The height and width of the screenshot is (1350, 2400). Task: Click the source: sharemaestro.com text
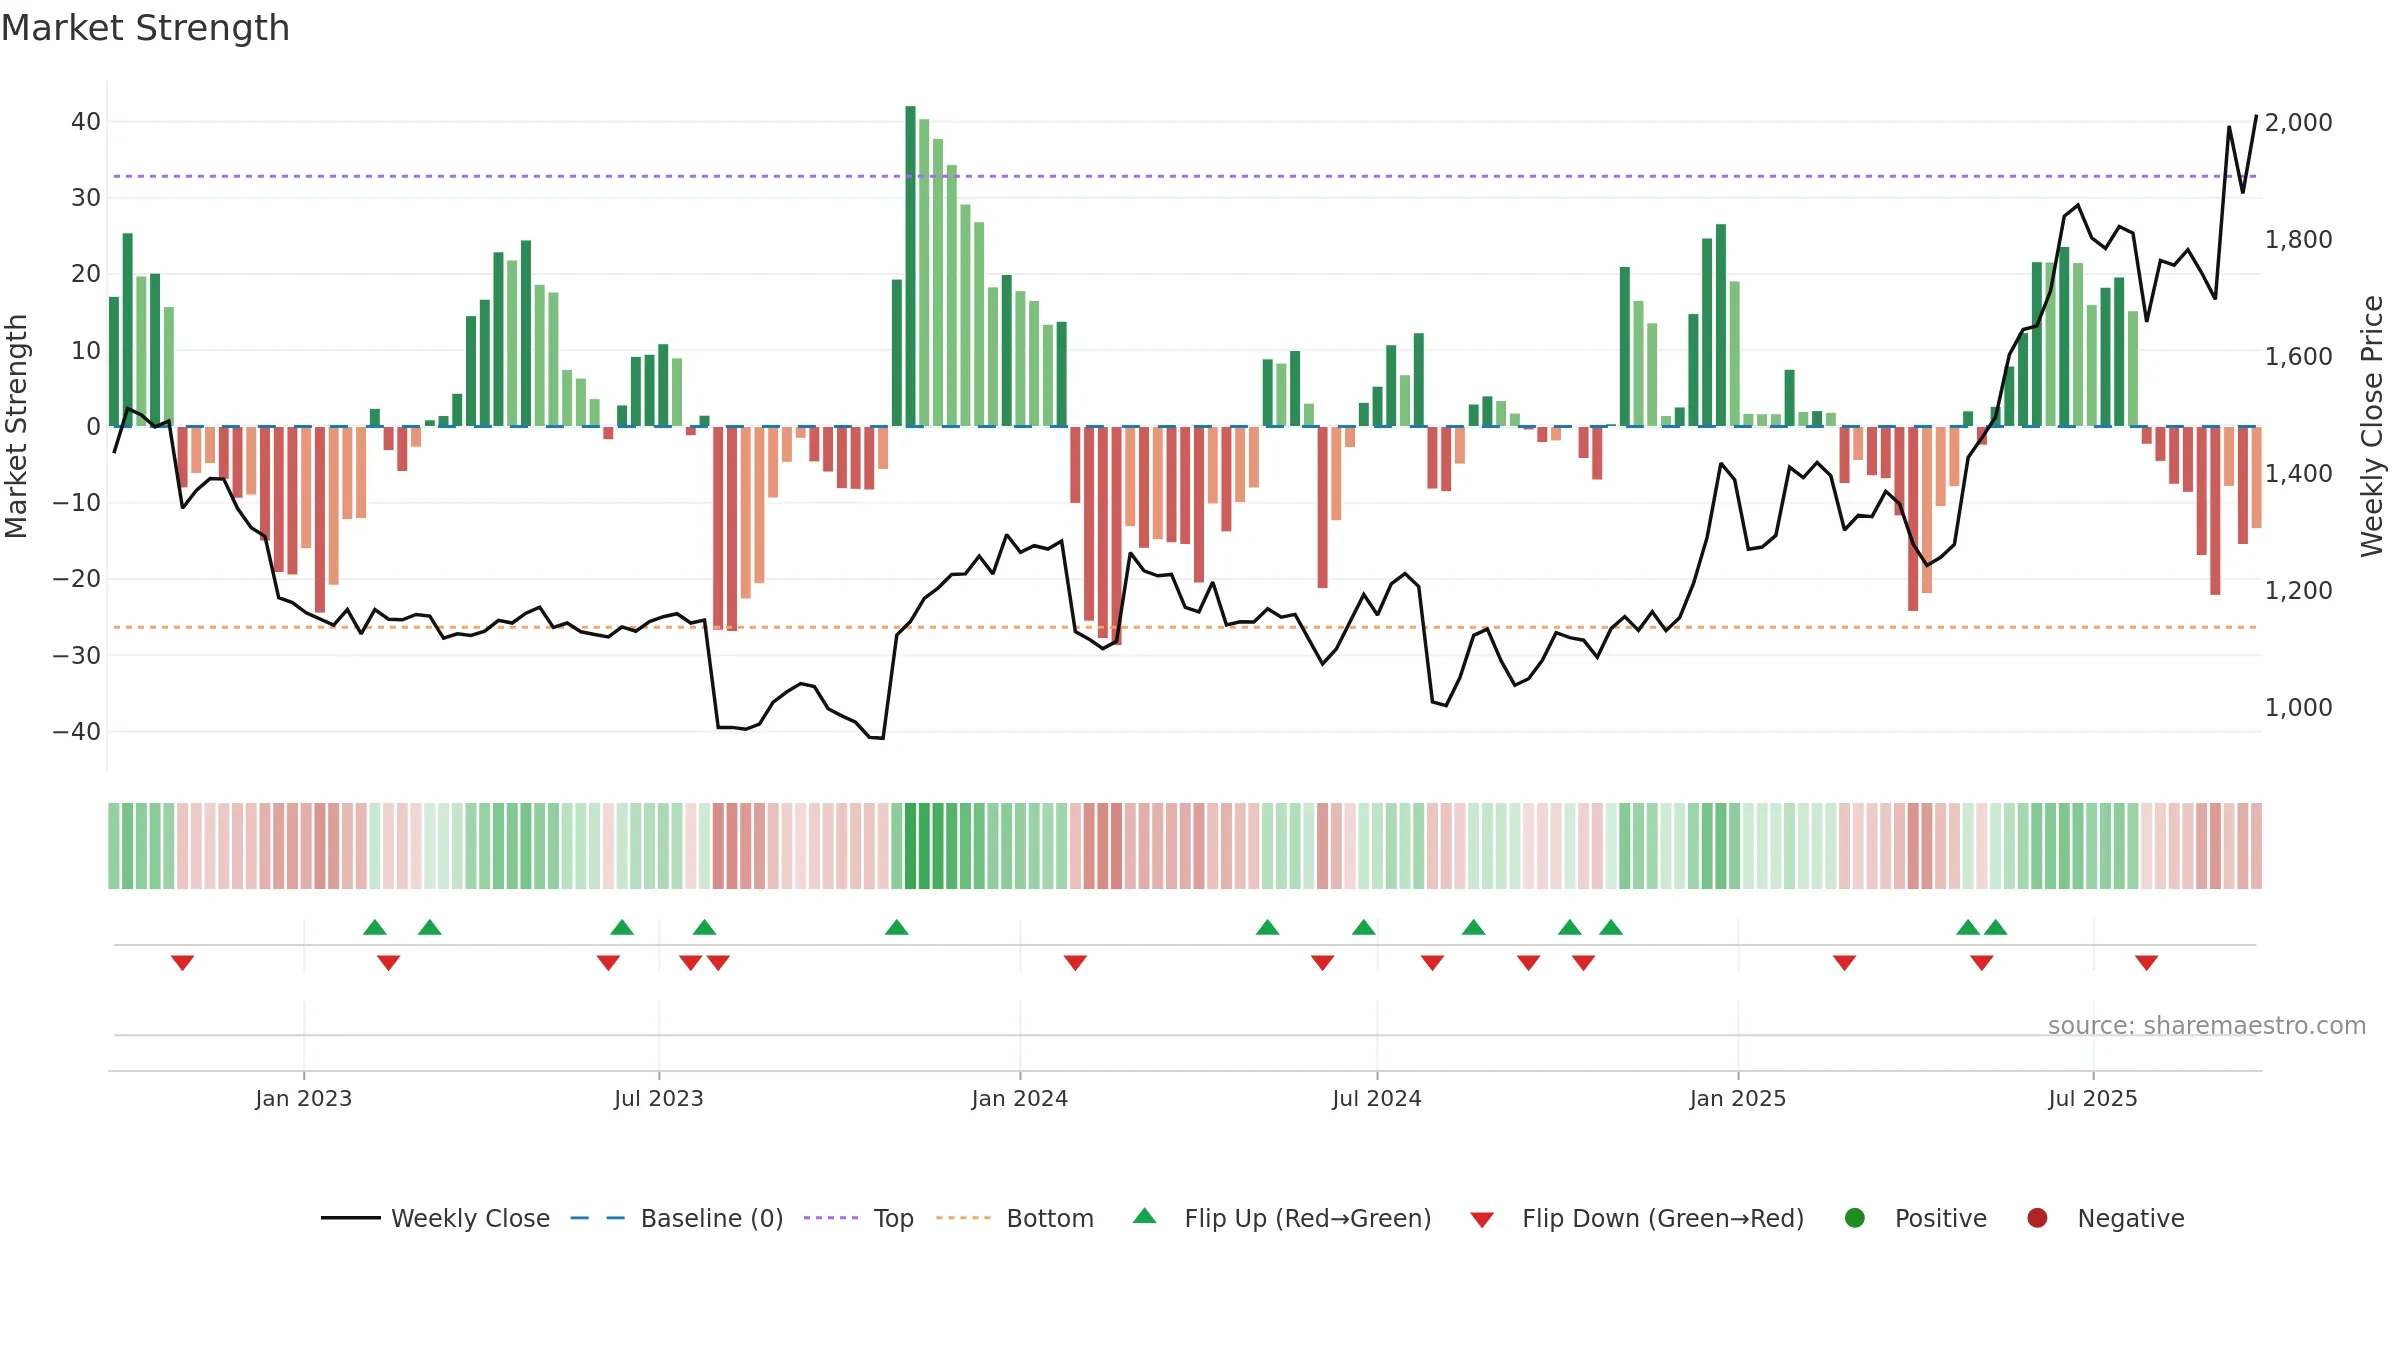tap(2207, 1026)
